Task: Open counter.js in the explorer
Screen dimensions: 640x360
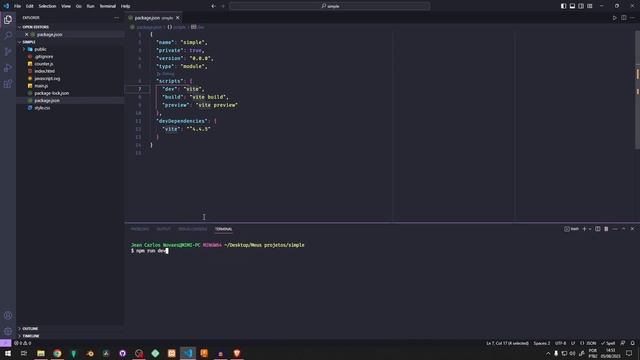Action: point(44,64)
